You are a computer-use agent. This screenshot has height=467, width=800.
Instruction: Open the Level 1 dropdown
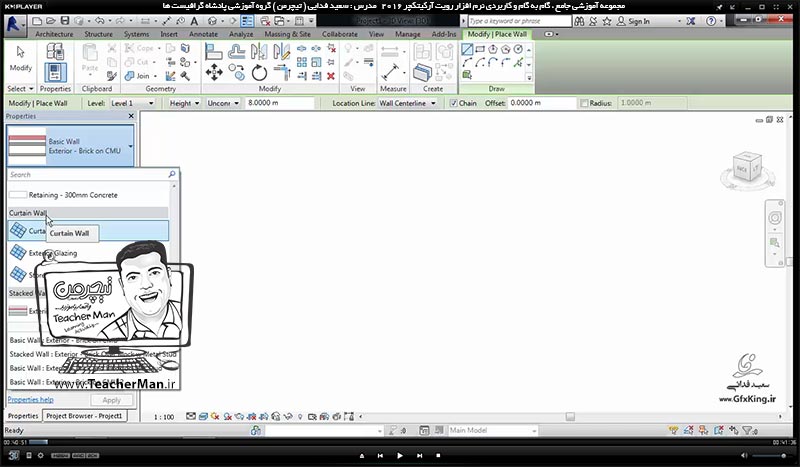pyautogui.click(x=132, y=103)
